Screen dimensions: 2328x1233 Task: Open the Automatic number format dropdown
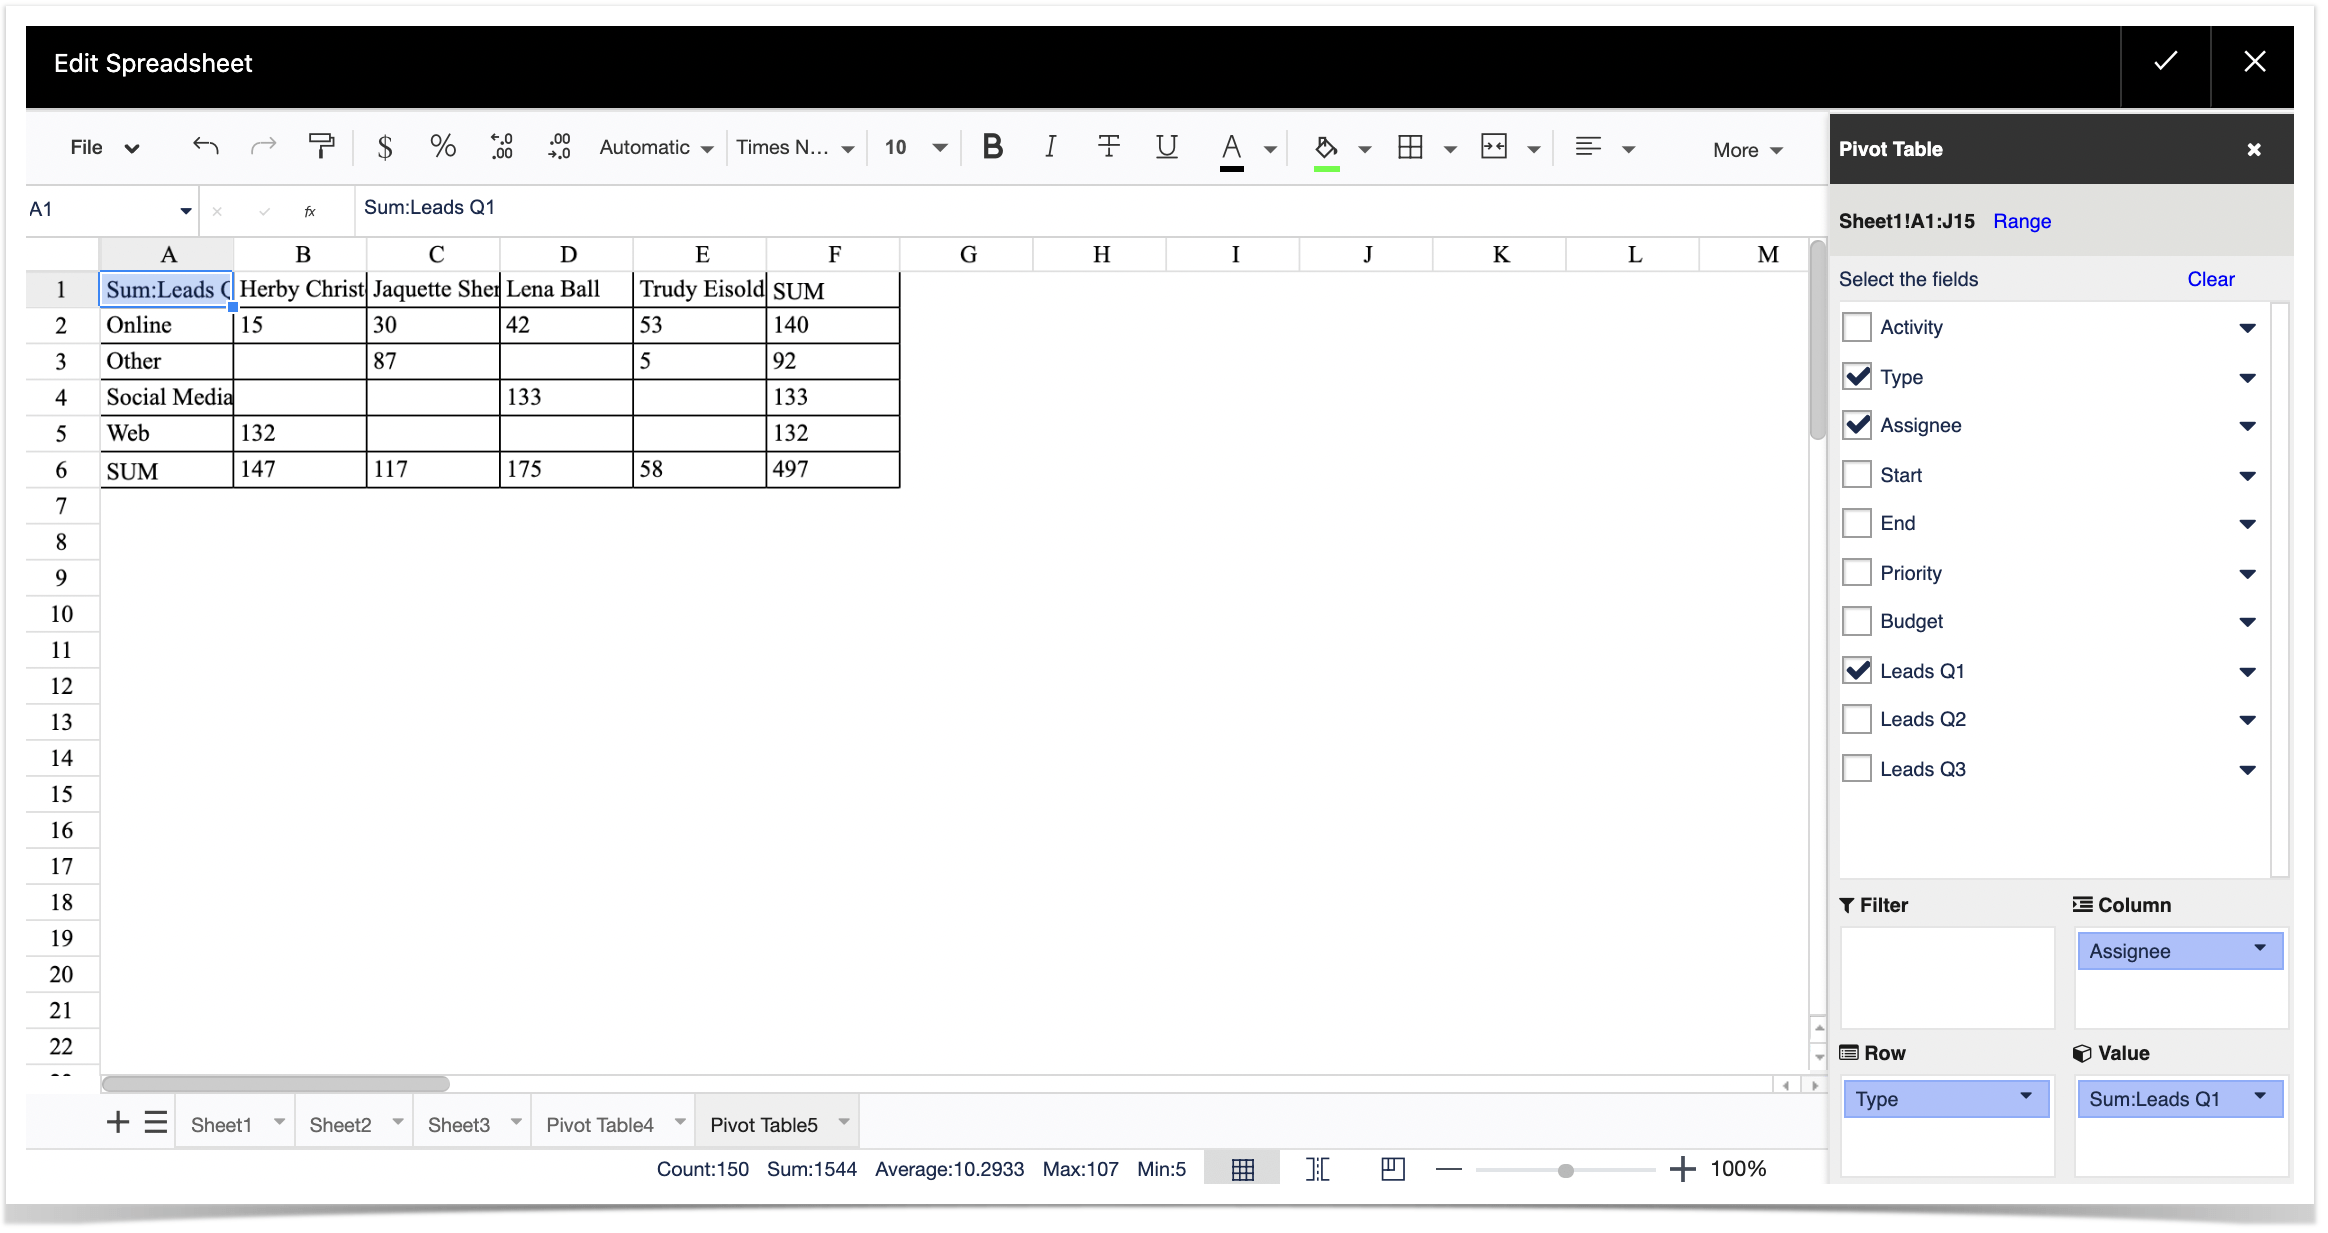point(656,147)
